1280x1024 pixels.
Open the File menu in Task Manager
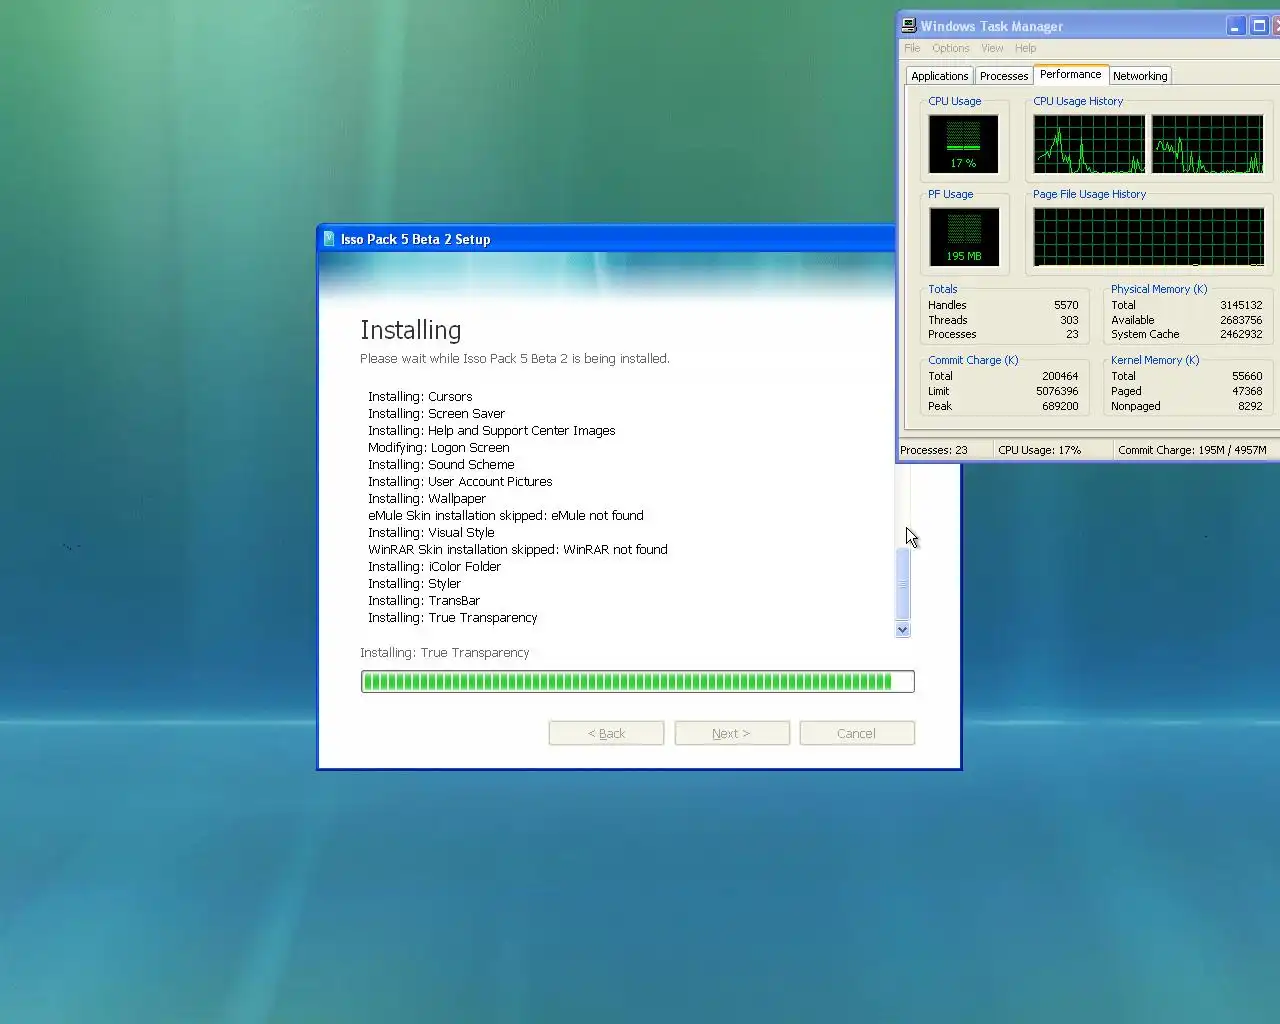[x=912, y=48]
